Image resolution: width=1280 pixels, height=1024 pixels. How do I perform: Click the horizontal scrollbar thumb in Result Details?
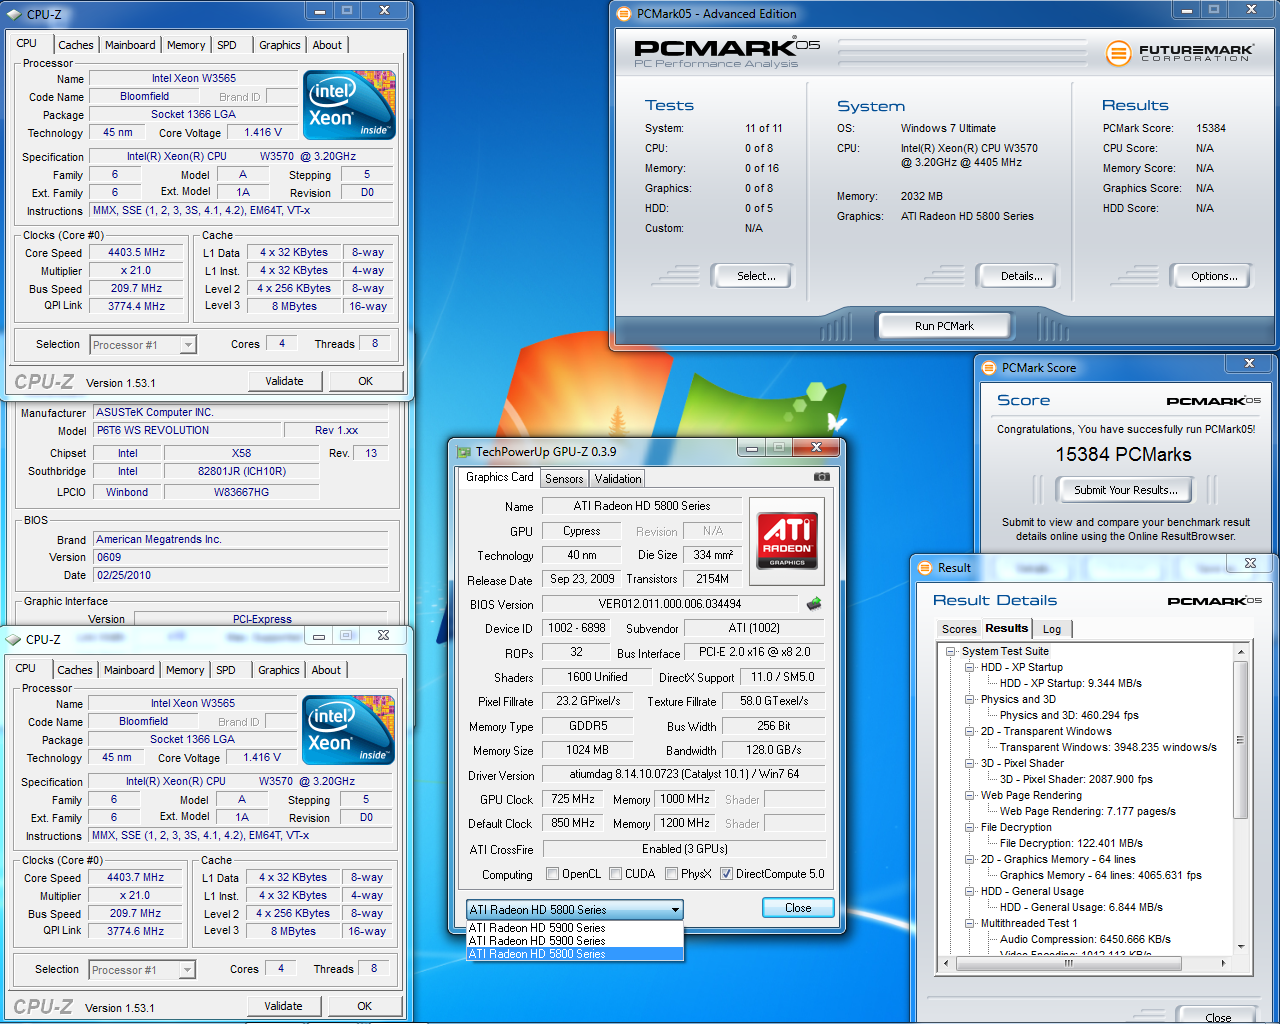(1068, 964)
